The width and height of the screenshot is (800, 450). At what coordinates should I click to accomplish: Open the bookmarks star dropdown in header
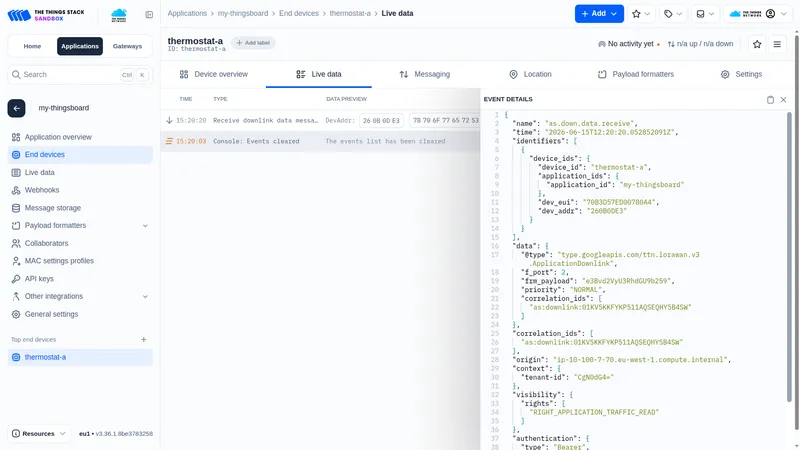pos(641,14)
